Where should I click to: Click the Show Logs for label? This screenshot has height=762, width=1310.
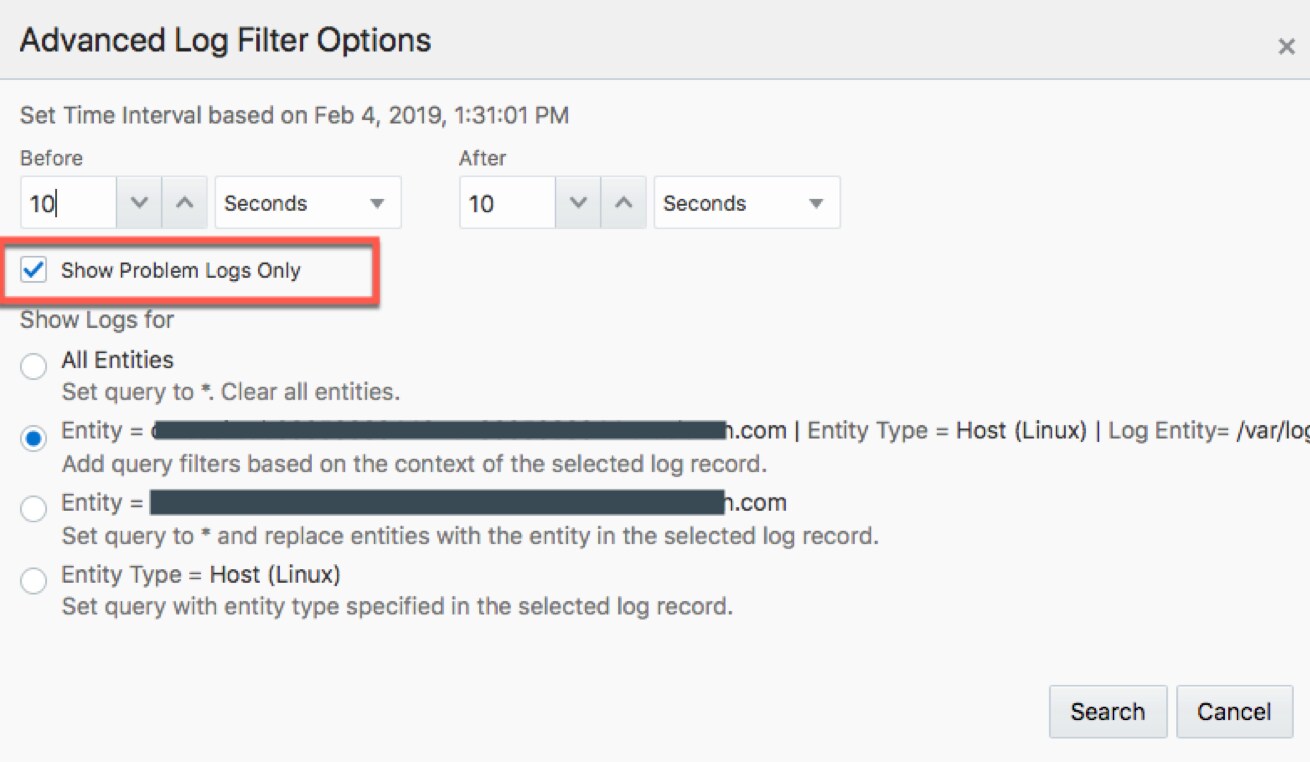coord(97,320)
